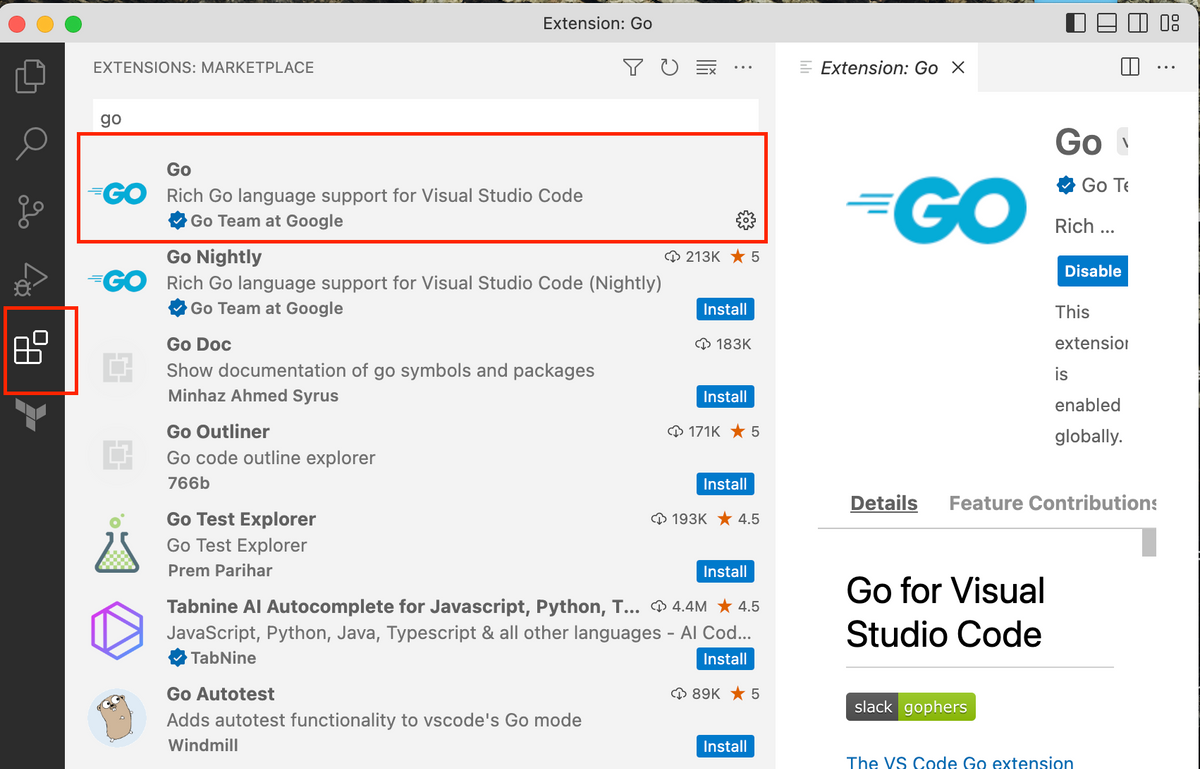Open the Extensions view icon
Viewport: 1200px width, 769px height.
pos(31,348)
